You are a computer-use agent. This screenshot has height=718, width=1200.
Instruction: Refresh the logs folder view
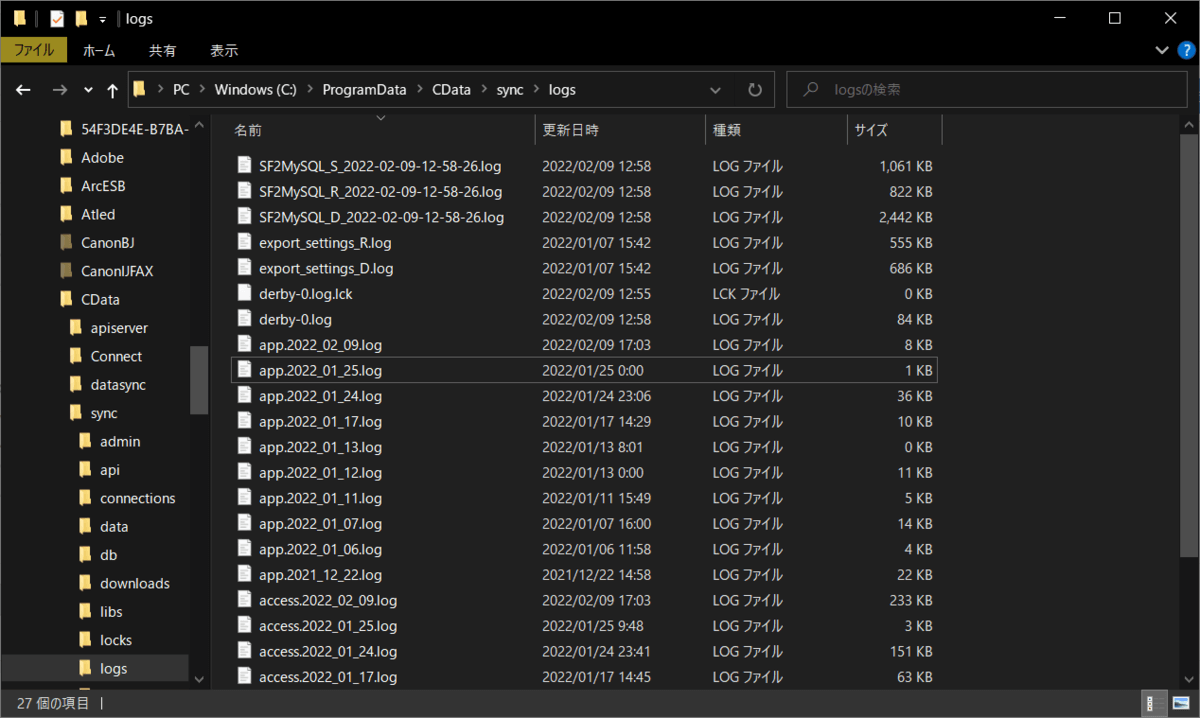755,90
